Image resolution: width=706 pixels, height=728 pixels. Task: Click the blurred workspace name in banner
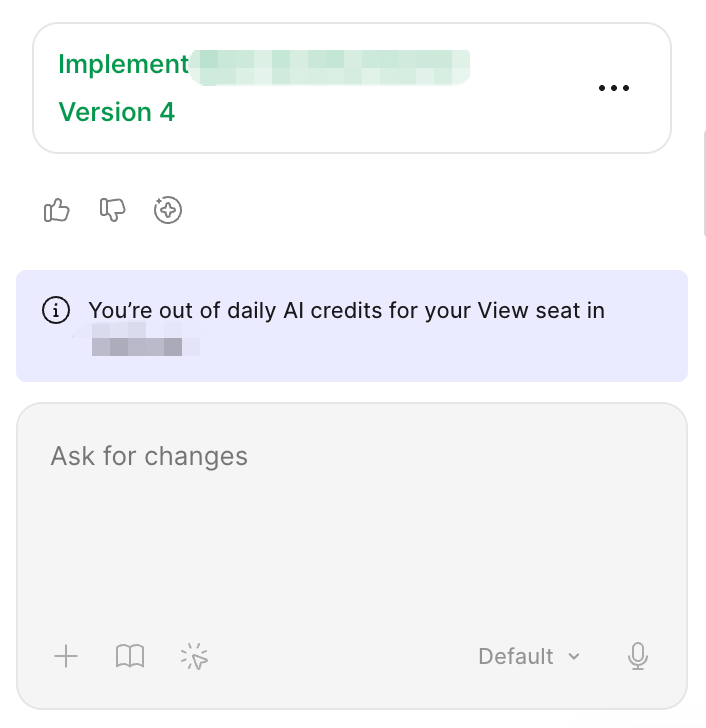tap(140, 346)
